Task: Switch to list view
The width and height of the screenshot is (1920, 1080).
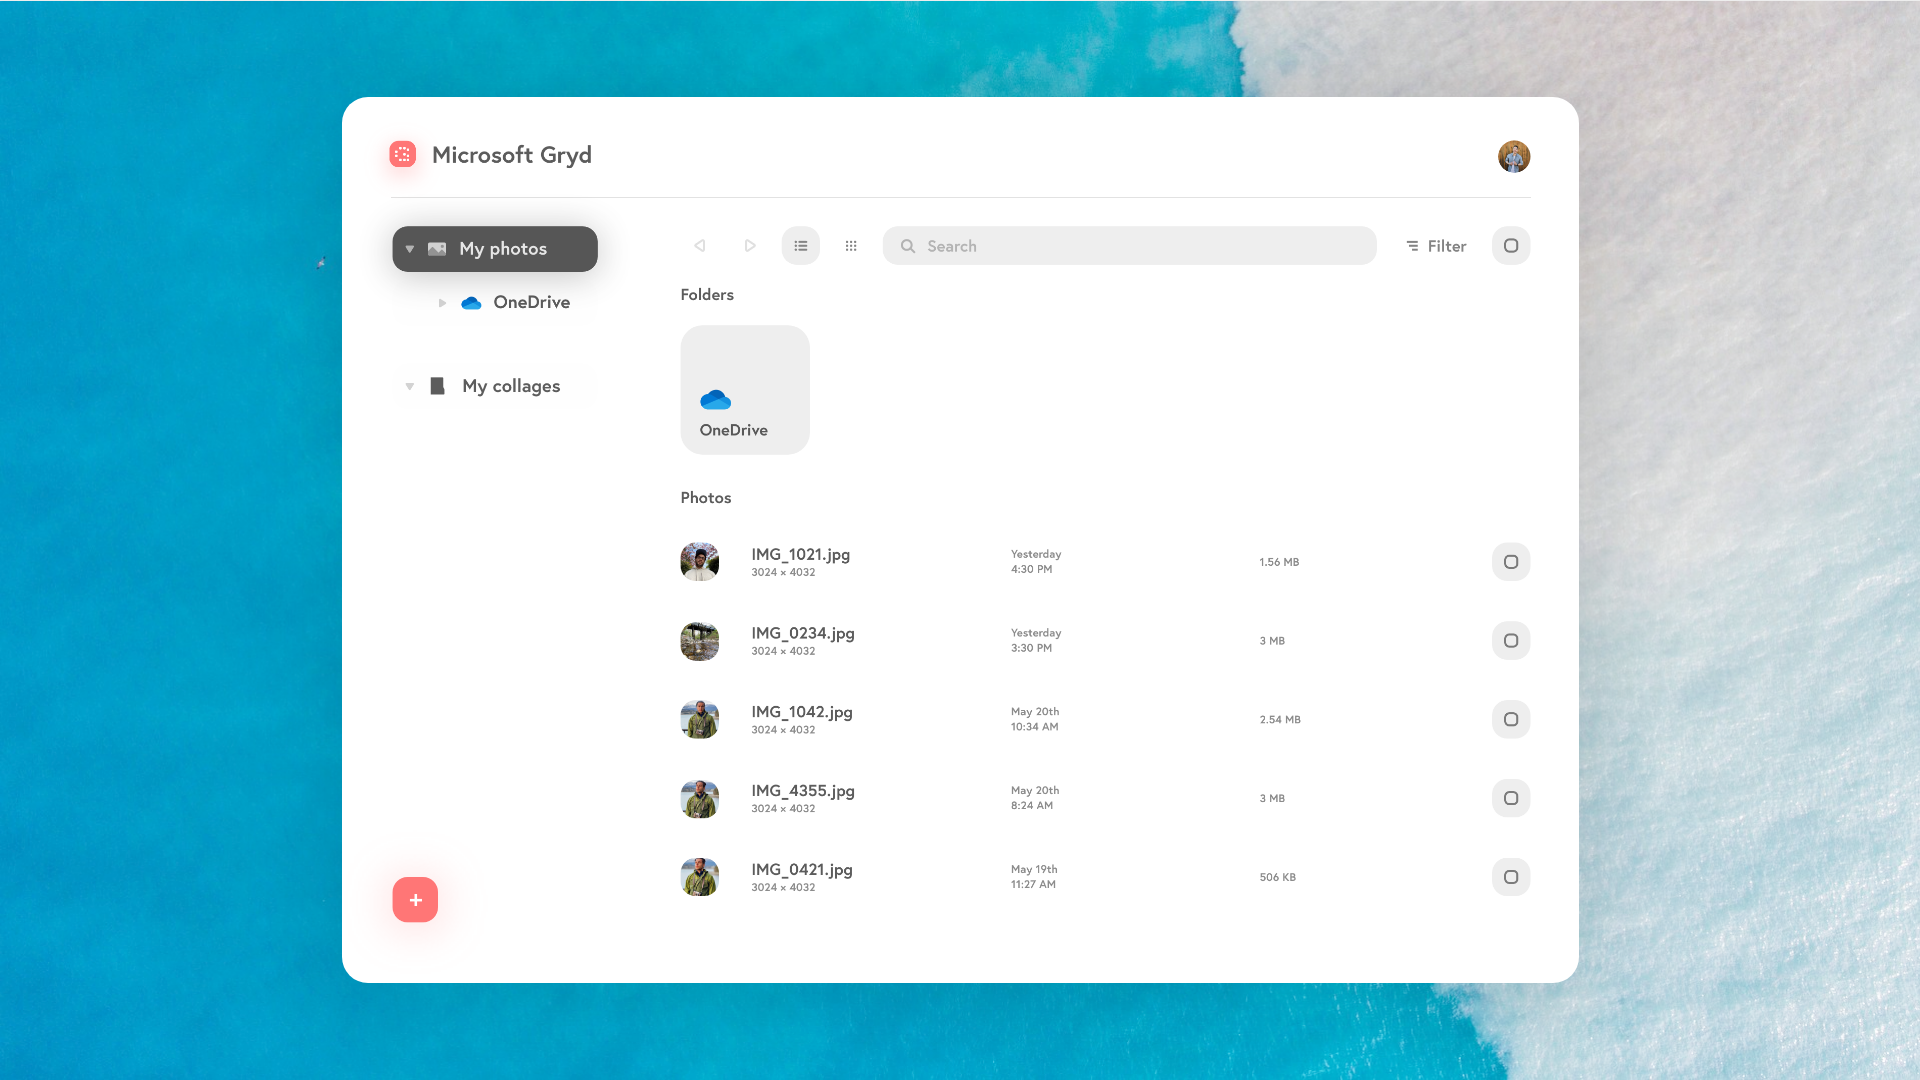Action: (801, 246)
